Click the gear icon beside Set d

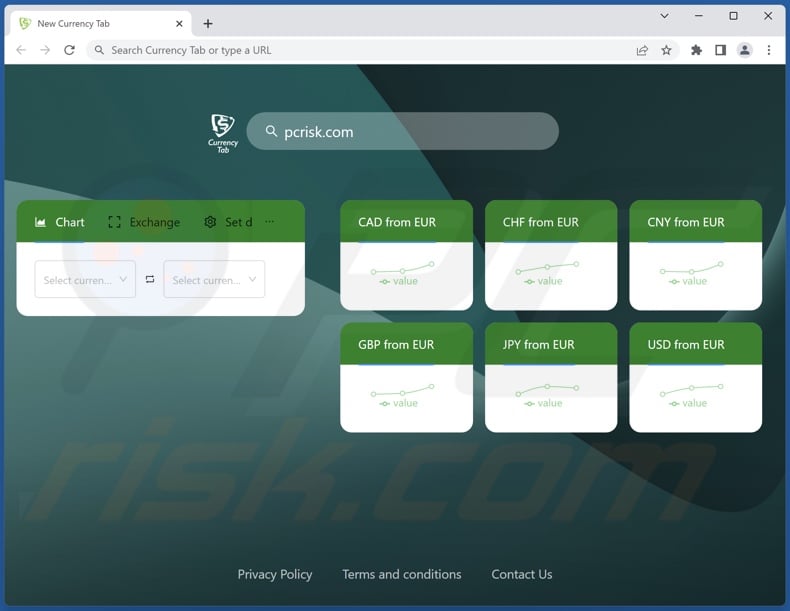[x=210, y=222]
